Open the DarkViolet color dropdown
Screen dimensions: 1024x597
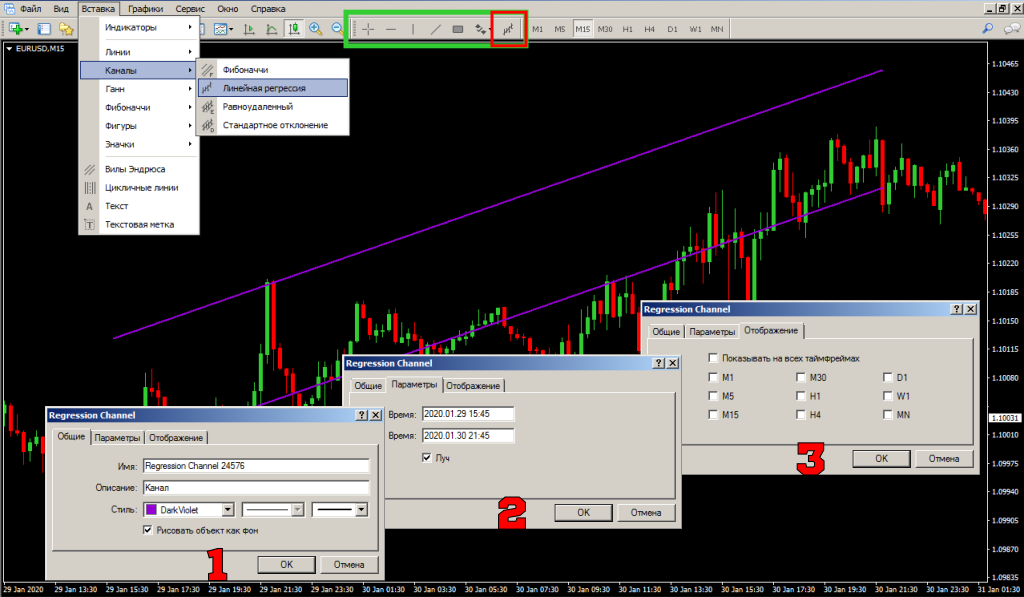click(x=228, y=509)
